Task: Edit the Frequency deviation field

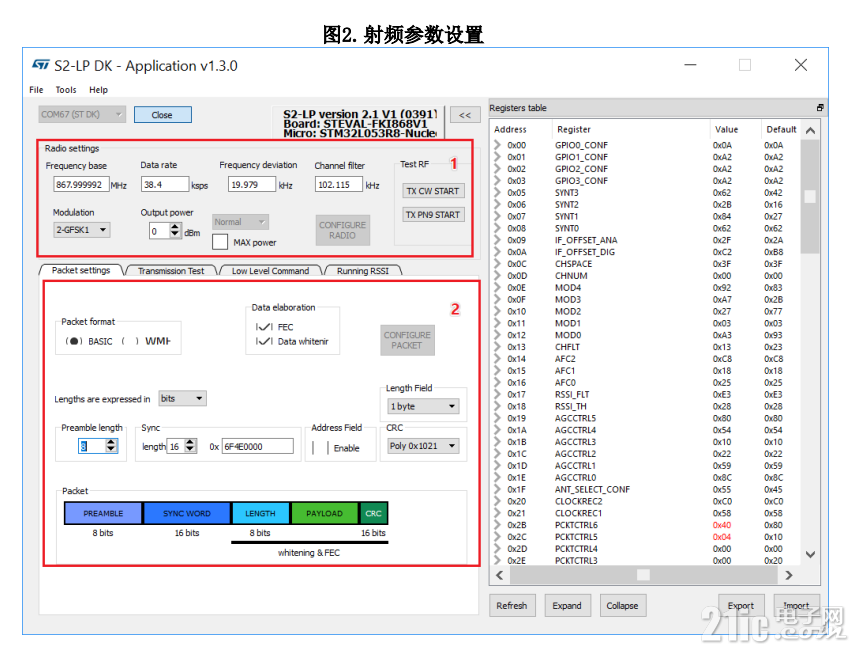Action: (x=252, y=184)
